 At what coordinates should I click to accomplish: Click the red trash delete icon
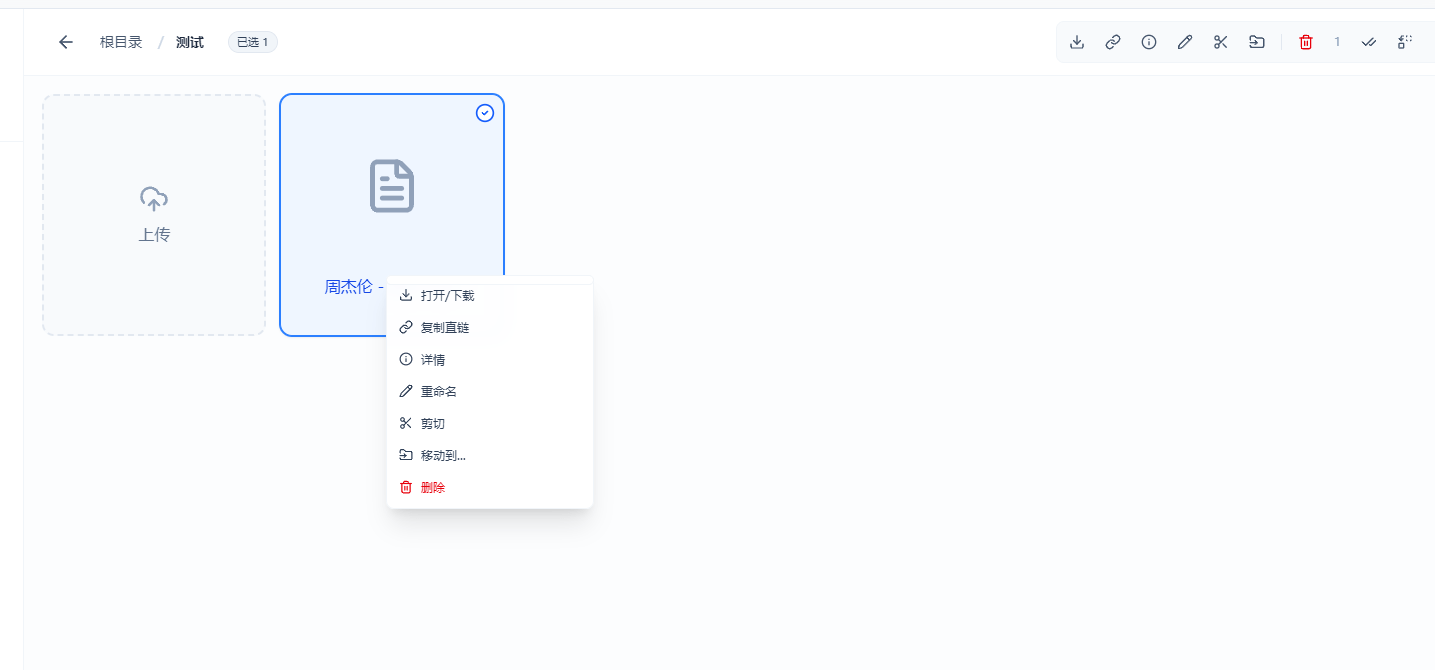coord(1306,42)
